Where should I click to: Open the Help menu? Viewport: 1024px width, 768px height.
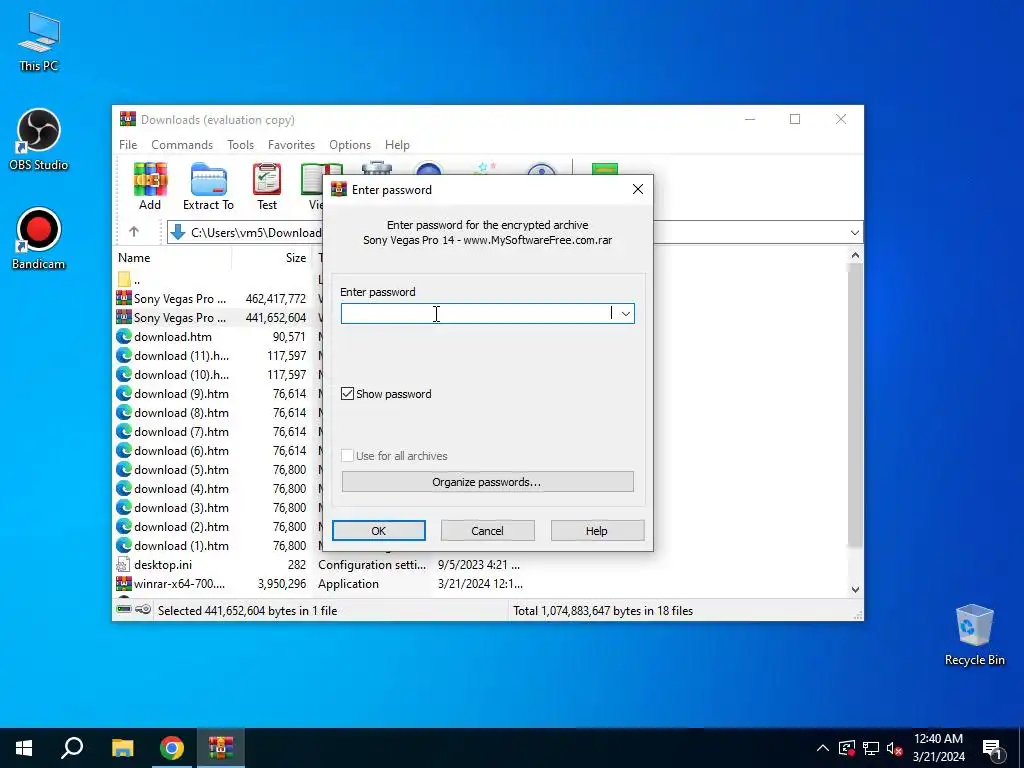pos(397,145)
